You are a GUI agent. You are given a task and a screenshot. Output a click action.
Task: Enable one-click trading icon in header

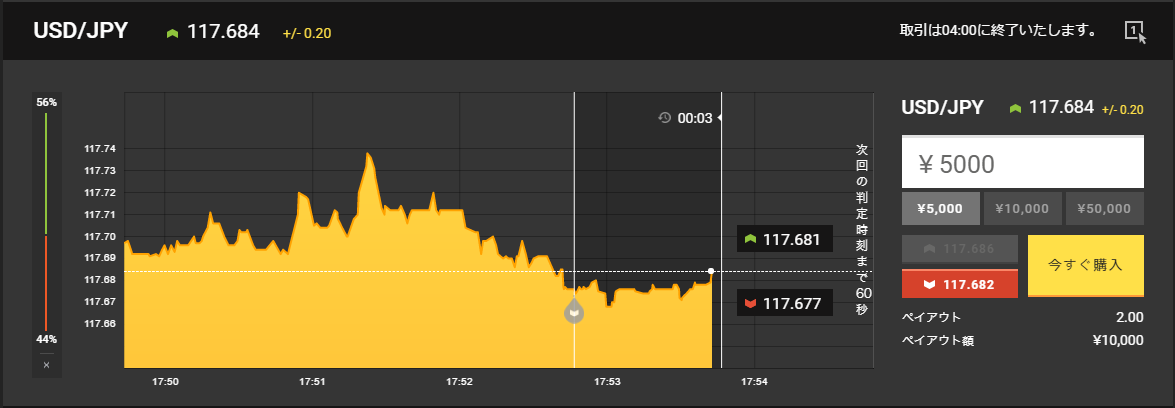(x=1135, y=32)
